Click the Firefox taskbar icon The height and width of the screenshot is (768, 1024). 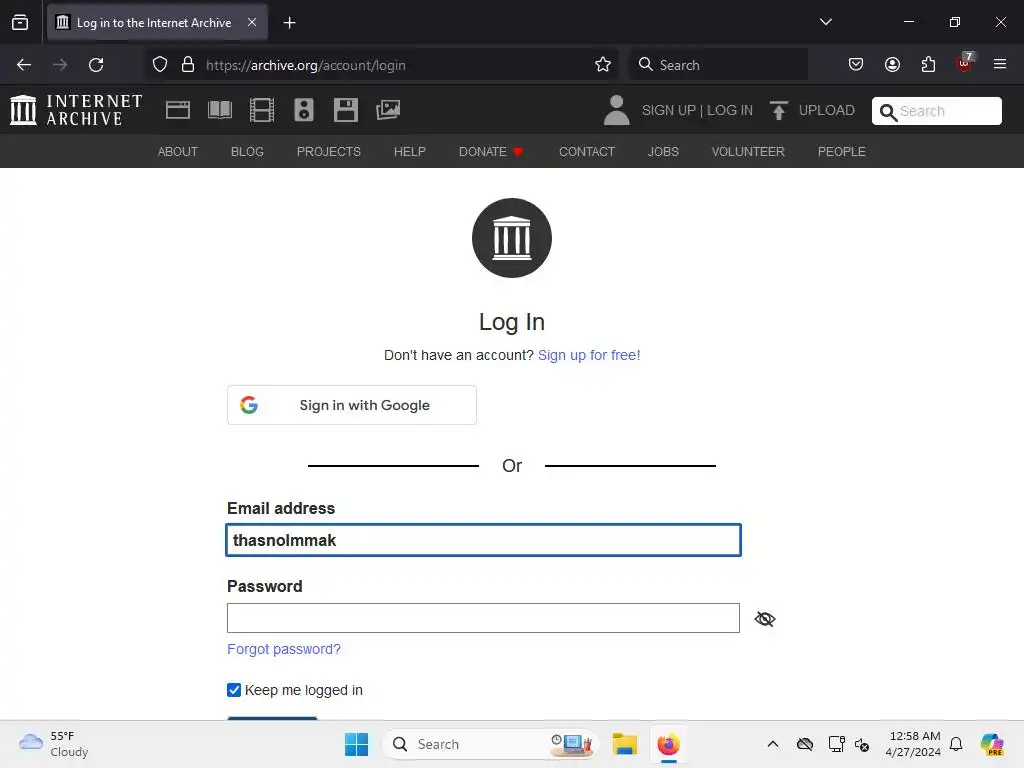(x=668, y=744)
